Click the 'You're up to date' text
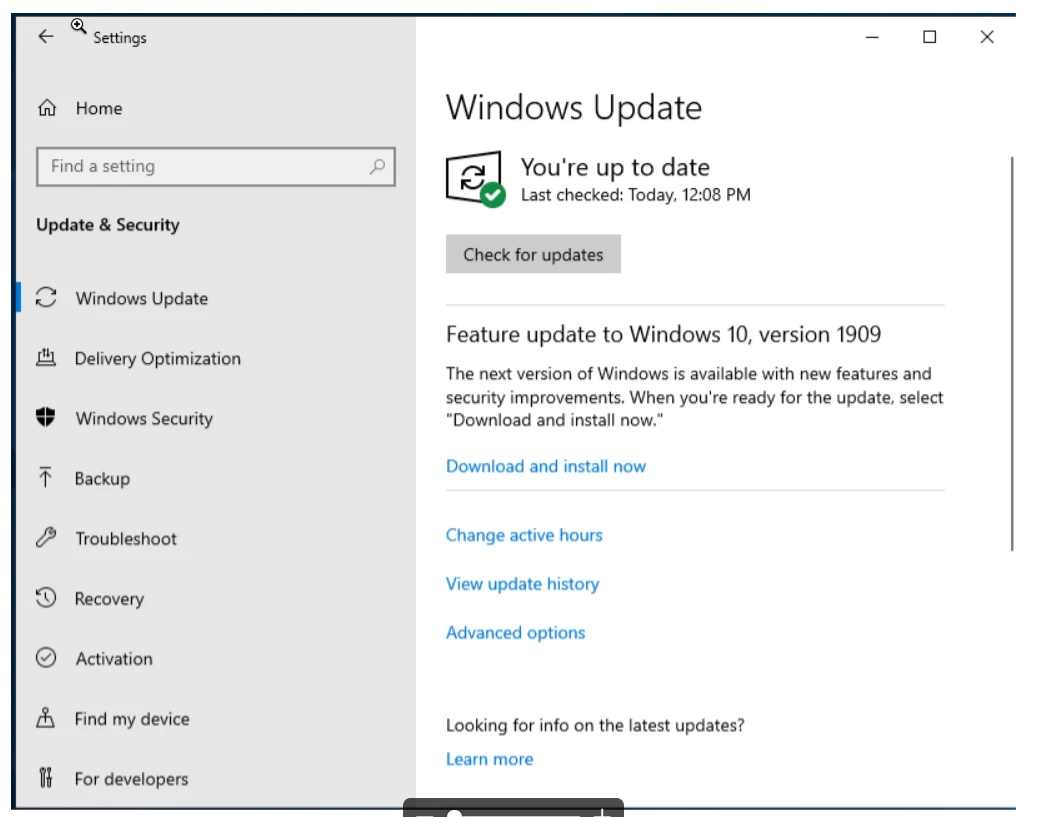 tap(615, 167)
